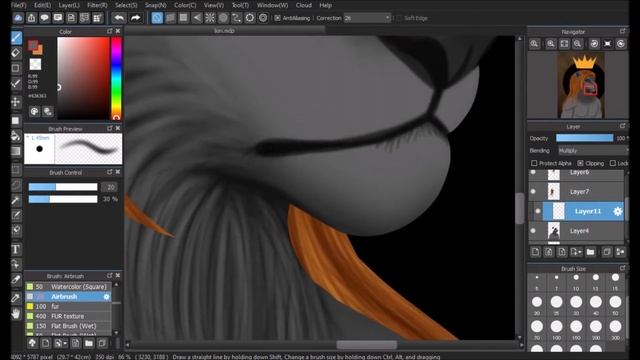Adjust the layer Opacity slider
640x360 pixels.
tap(584, 138)
